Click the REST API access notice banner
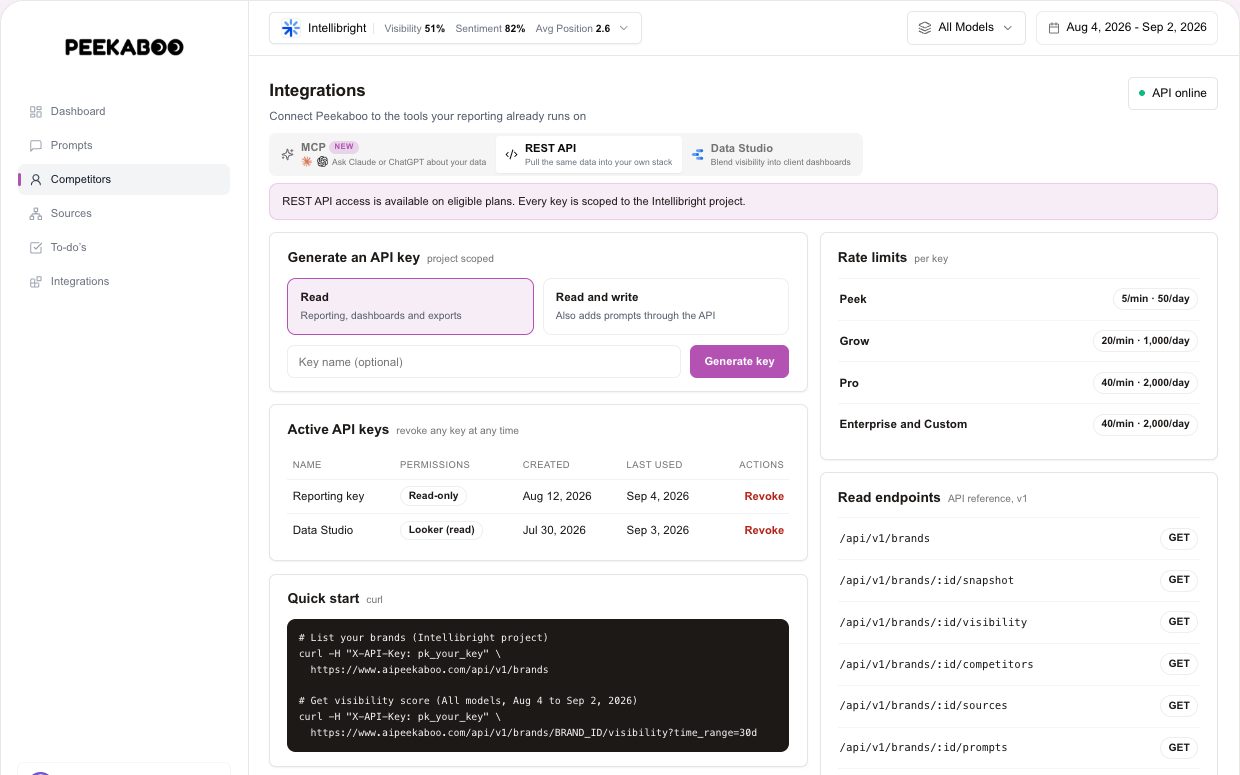The width and height of the screenshot is (1240, 775). coord(743,201)
